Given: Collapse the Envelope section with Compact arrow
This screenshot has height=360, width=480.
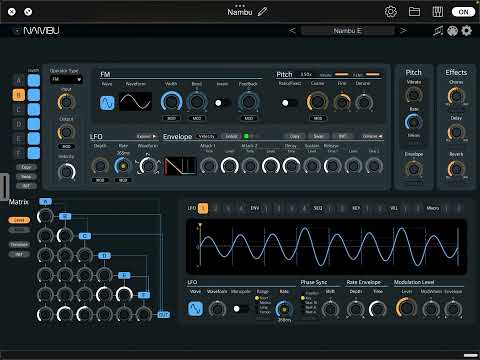Looking at the screenshot, I should (372, 136).
